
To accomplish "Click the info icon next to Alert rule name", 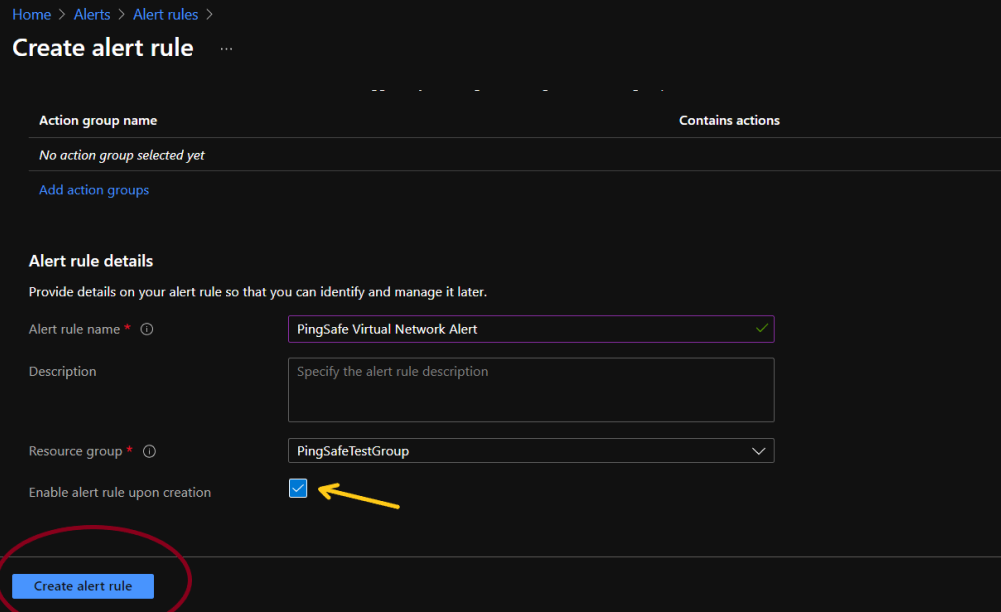I will pos(147,330).
